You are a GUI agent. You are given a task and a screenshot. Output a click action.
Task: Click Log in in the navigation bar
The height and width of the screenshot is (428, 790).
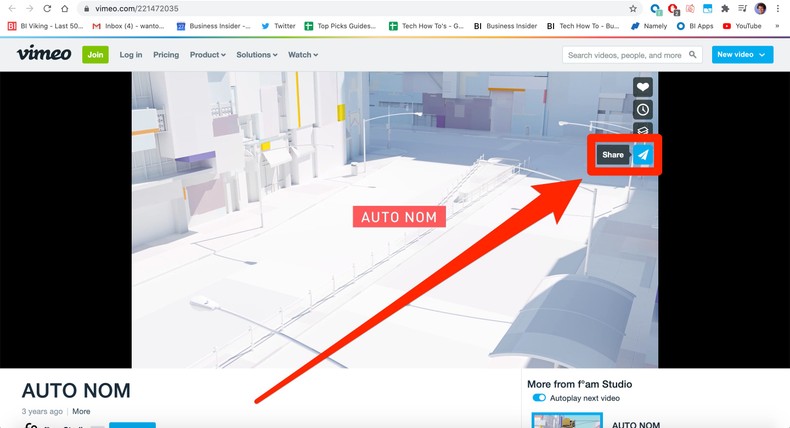pyautogui.click(x=131, y=55)
